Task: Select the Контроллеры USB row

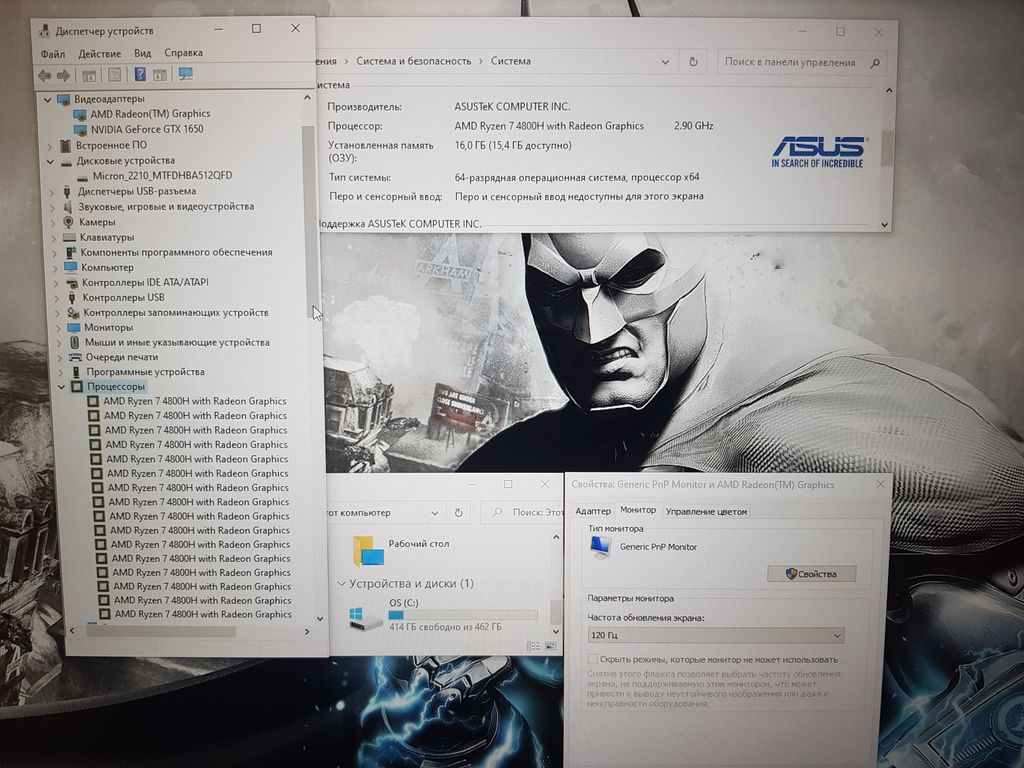Action: [x=123, y=298]
